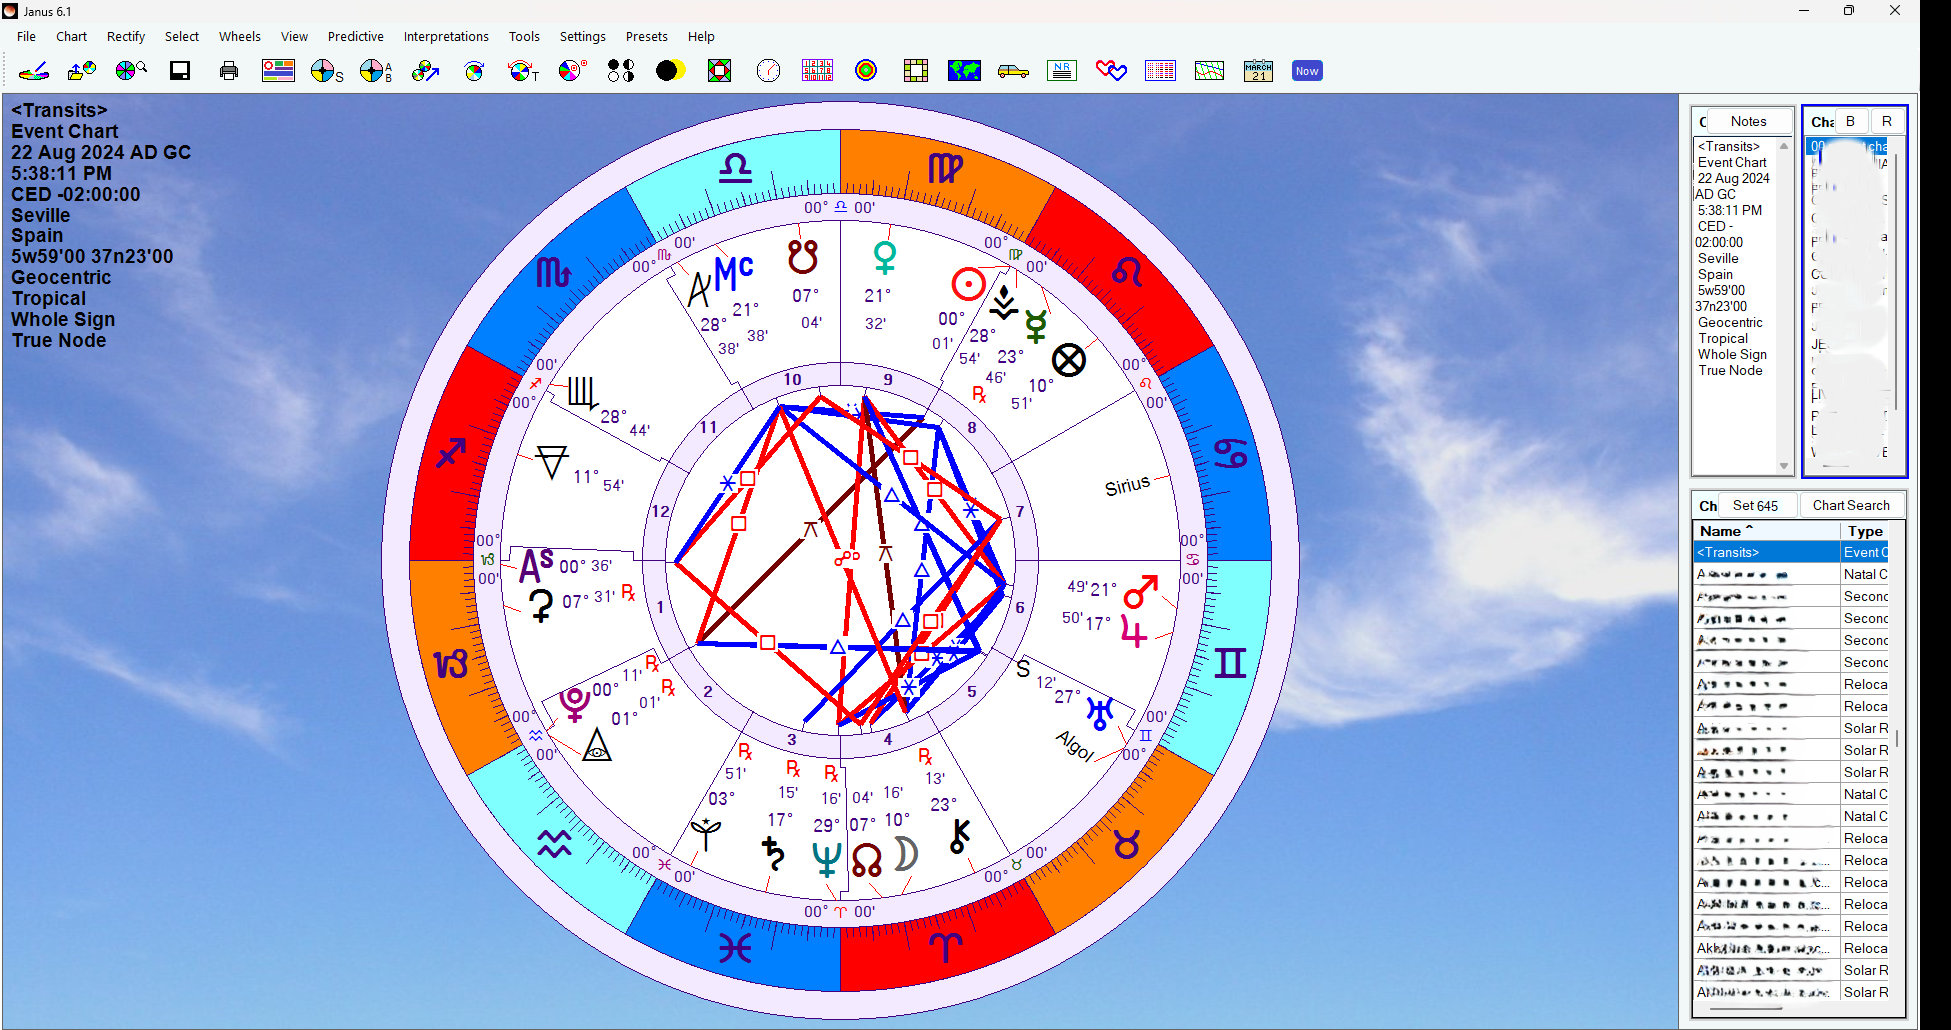Select the <Transits> row in chart list

click(1765, 553)
